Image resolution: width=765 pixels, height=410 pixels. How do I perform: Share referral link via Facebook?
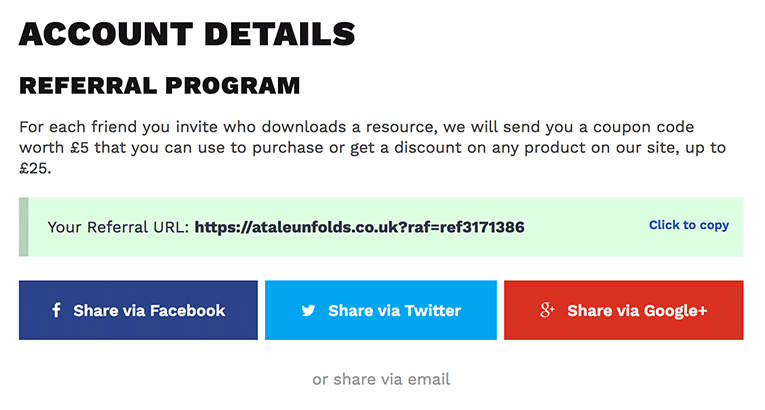[138, 310]
